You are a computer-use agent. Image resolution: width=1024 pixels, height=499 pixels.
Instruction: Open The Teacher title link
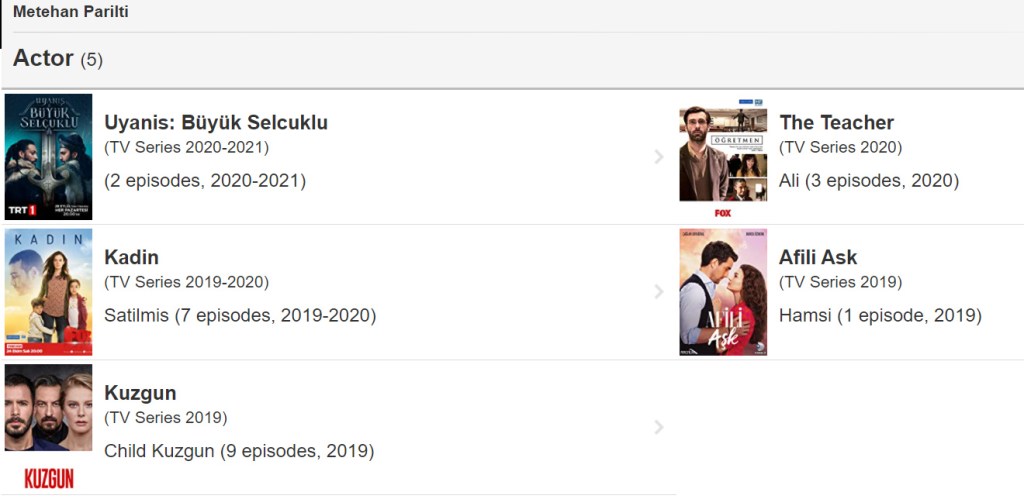(836, 123)
